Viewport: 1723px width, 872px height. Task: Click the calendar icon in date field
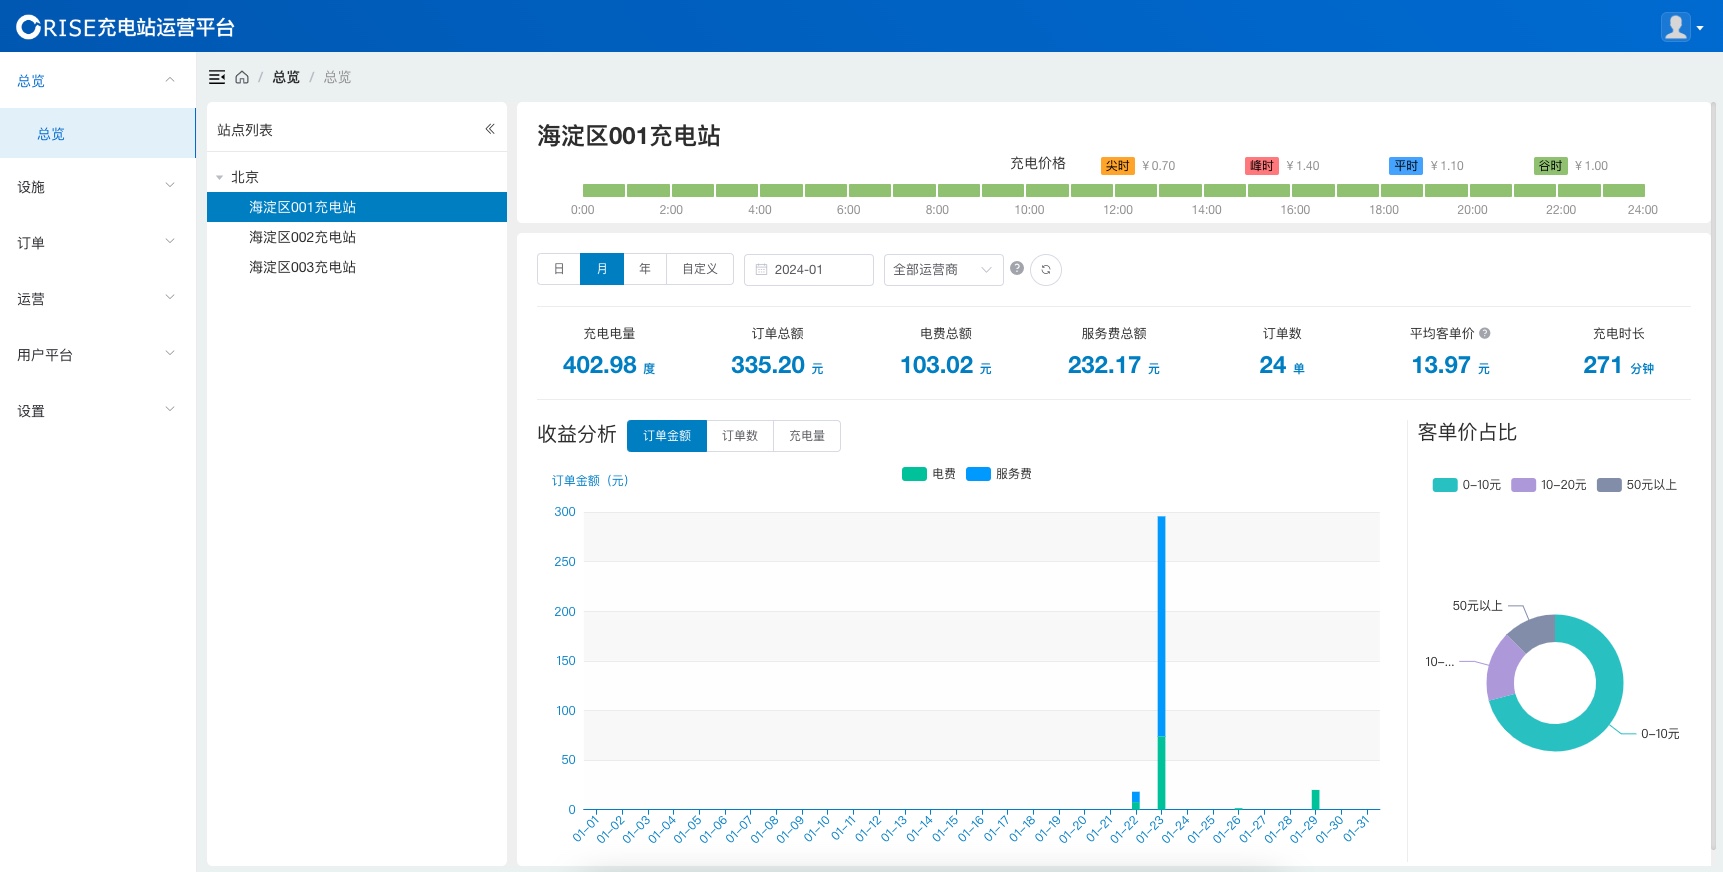[x=761, y=270]
